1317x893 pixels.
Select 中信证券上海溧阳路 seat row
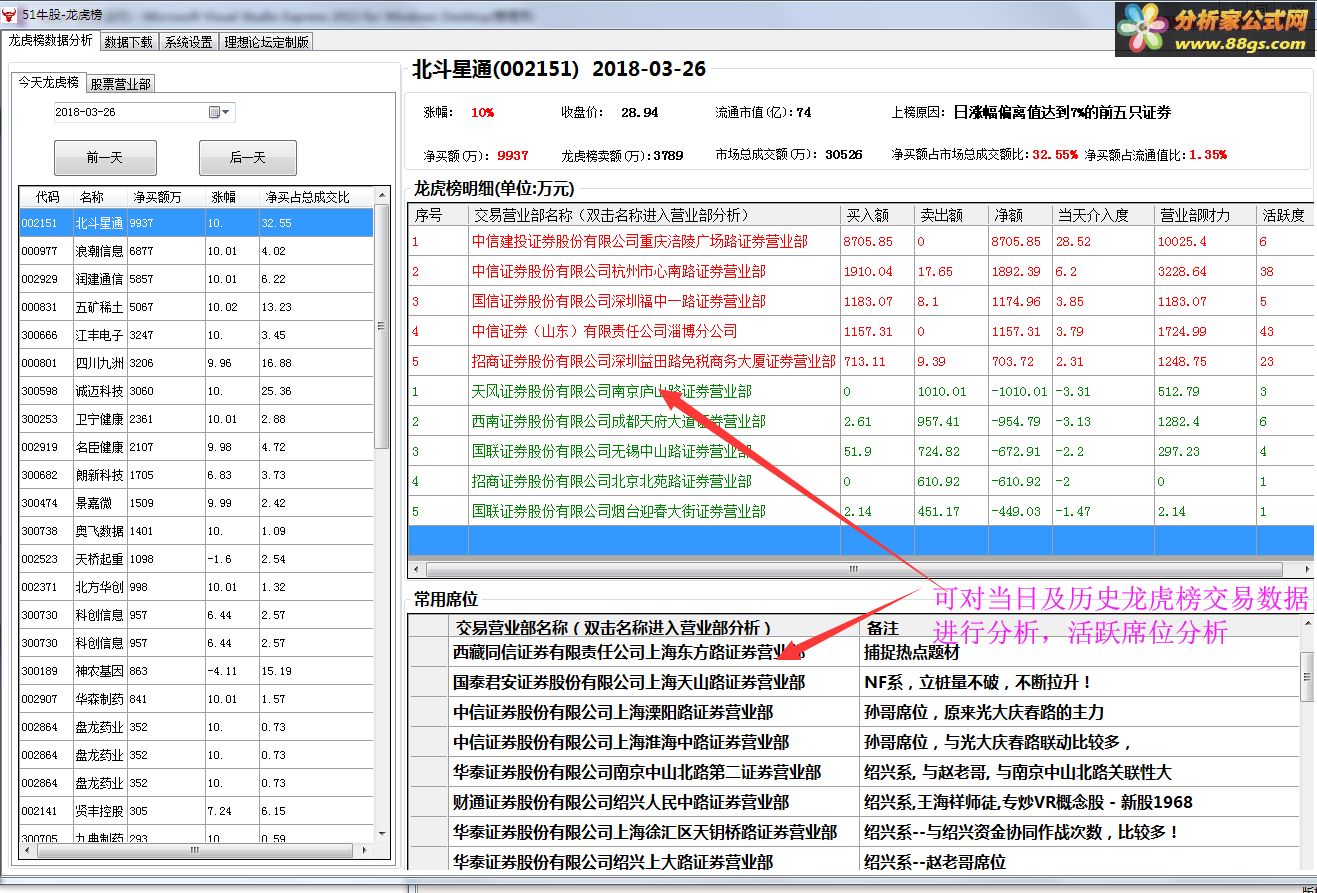coord(854,712)
